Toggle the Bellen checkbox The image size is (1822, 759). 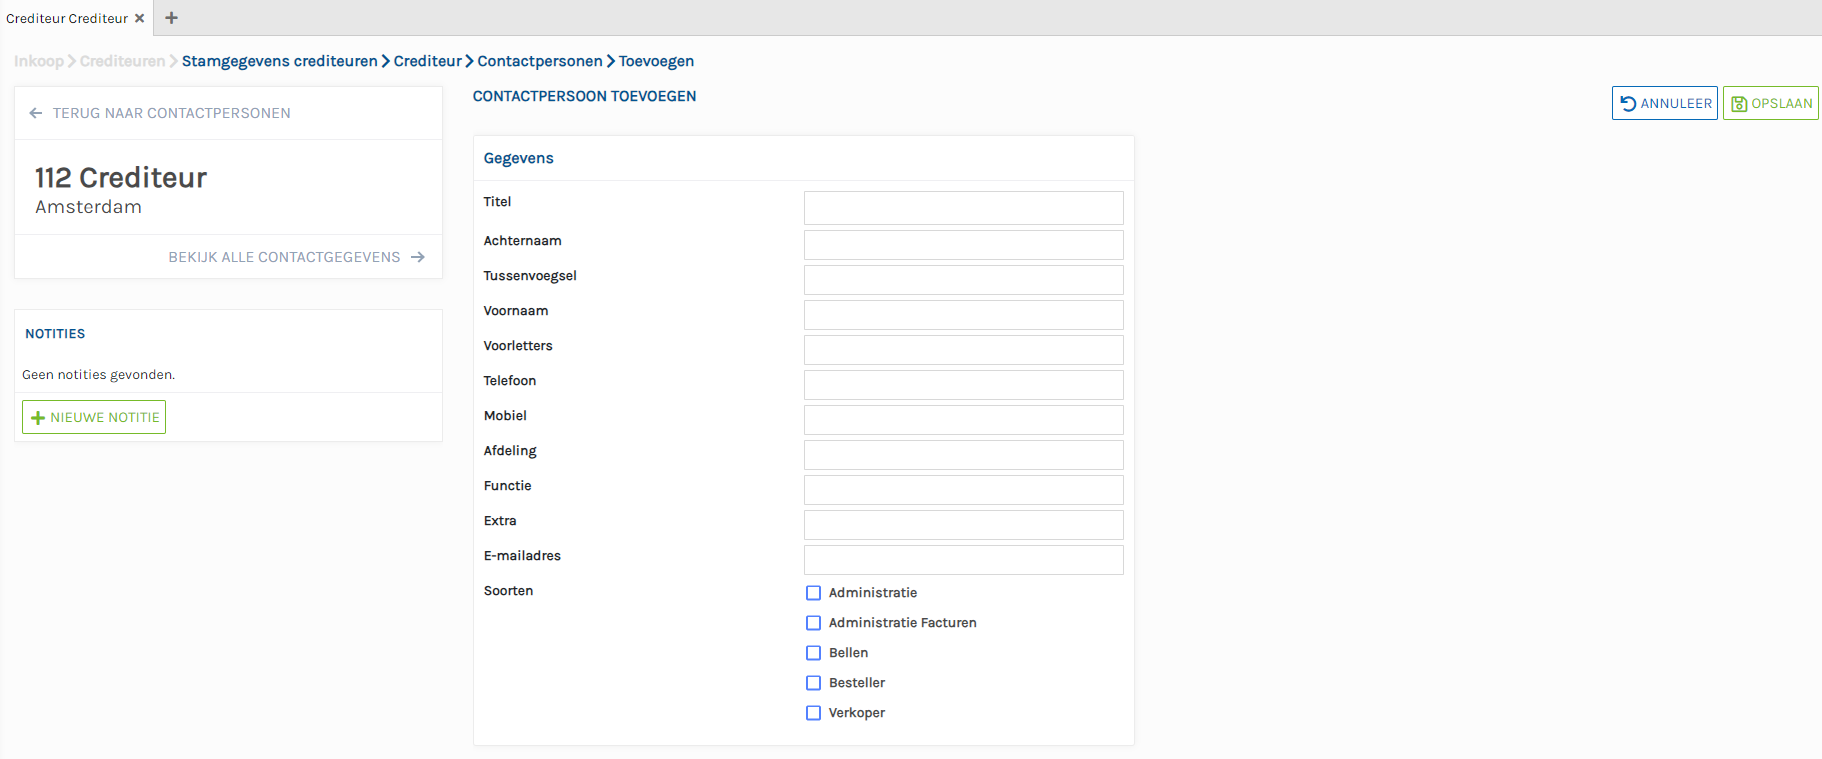pos(813,653)
